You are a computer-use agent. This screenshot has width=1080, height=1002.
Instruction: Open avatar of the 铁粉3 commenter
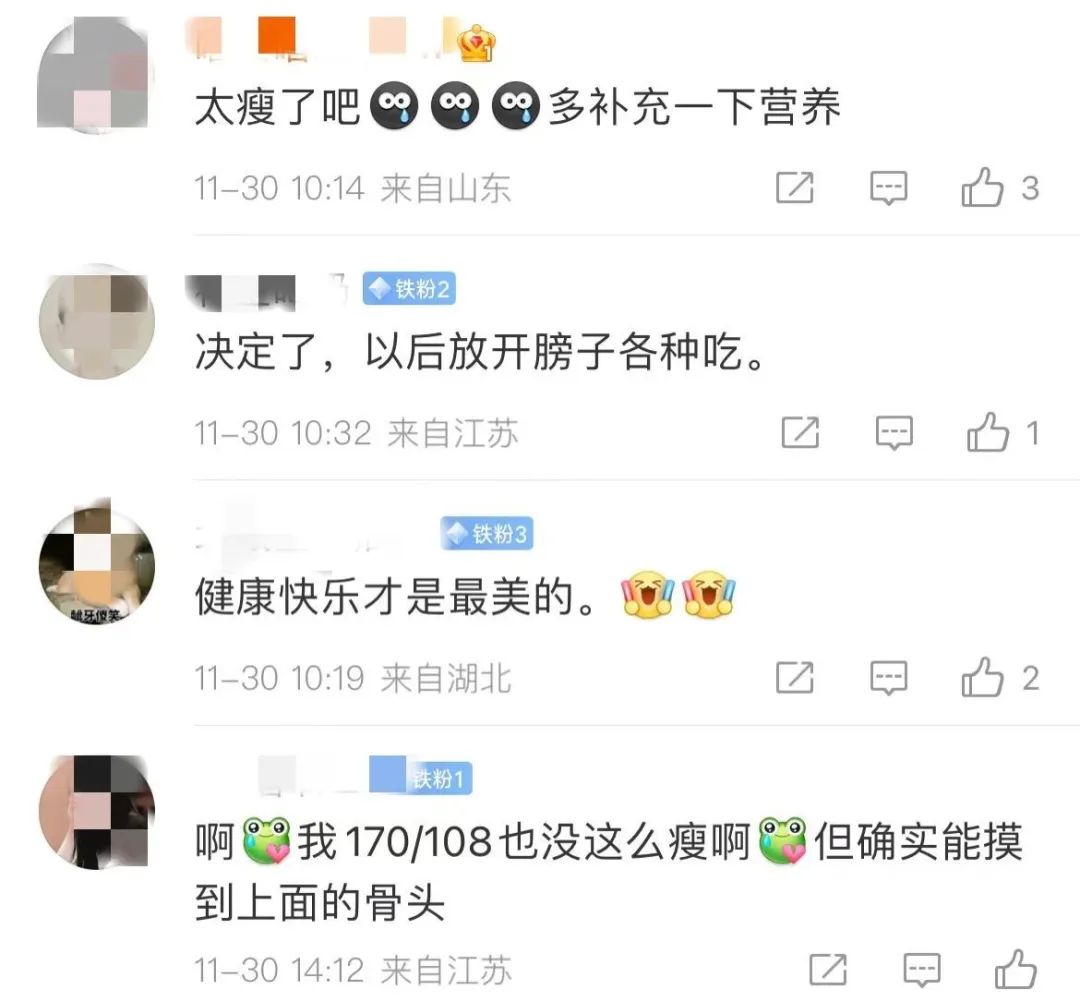point(96,565)
